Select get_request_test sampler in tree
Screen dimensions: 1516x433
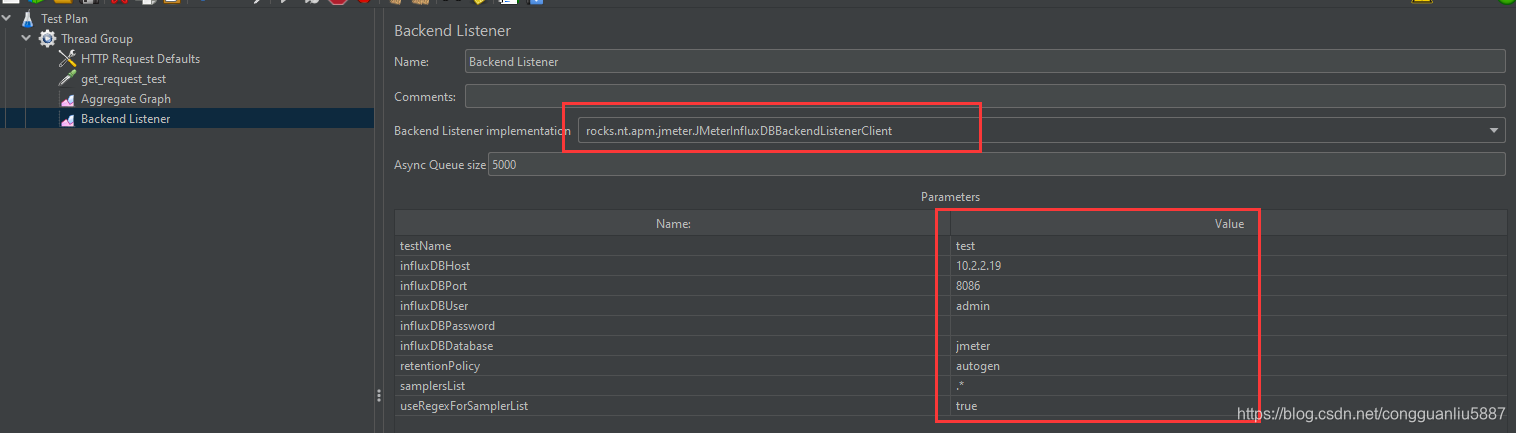coord(123,79)
